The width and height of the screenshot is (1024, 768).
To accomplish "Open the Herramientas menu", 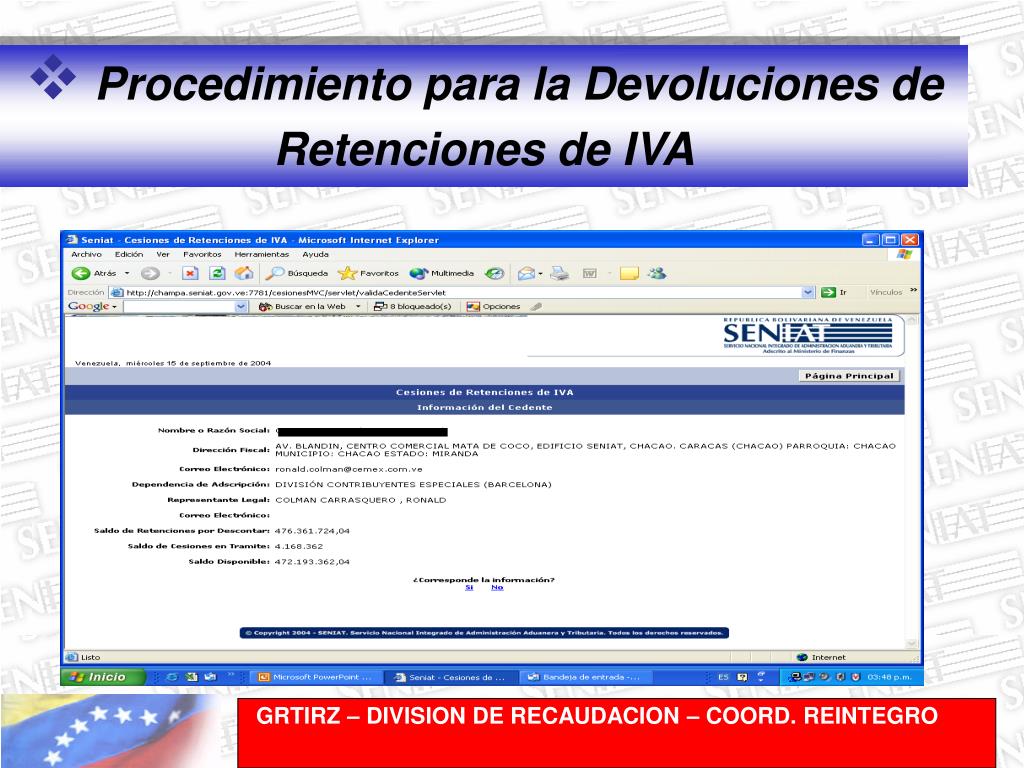I will click(261, 254).
